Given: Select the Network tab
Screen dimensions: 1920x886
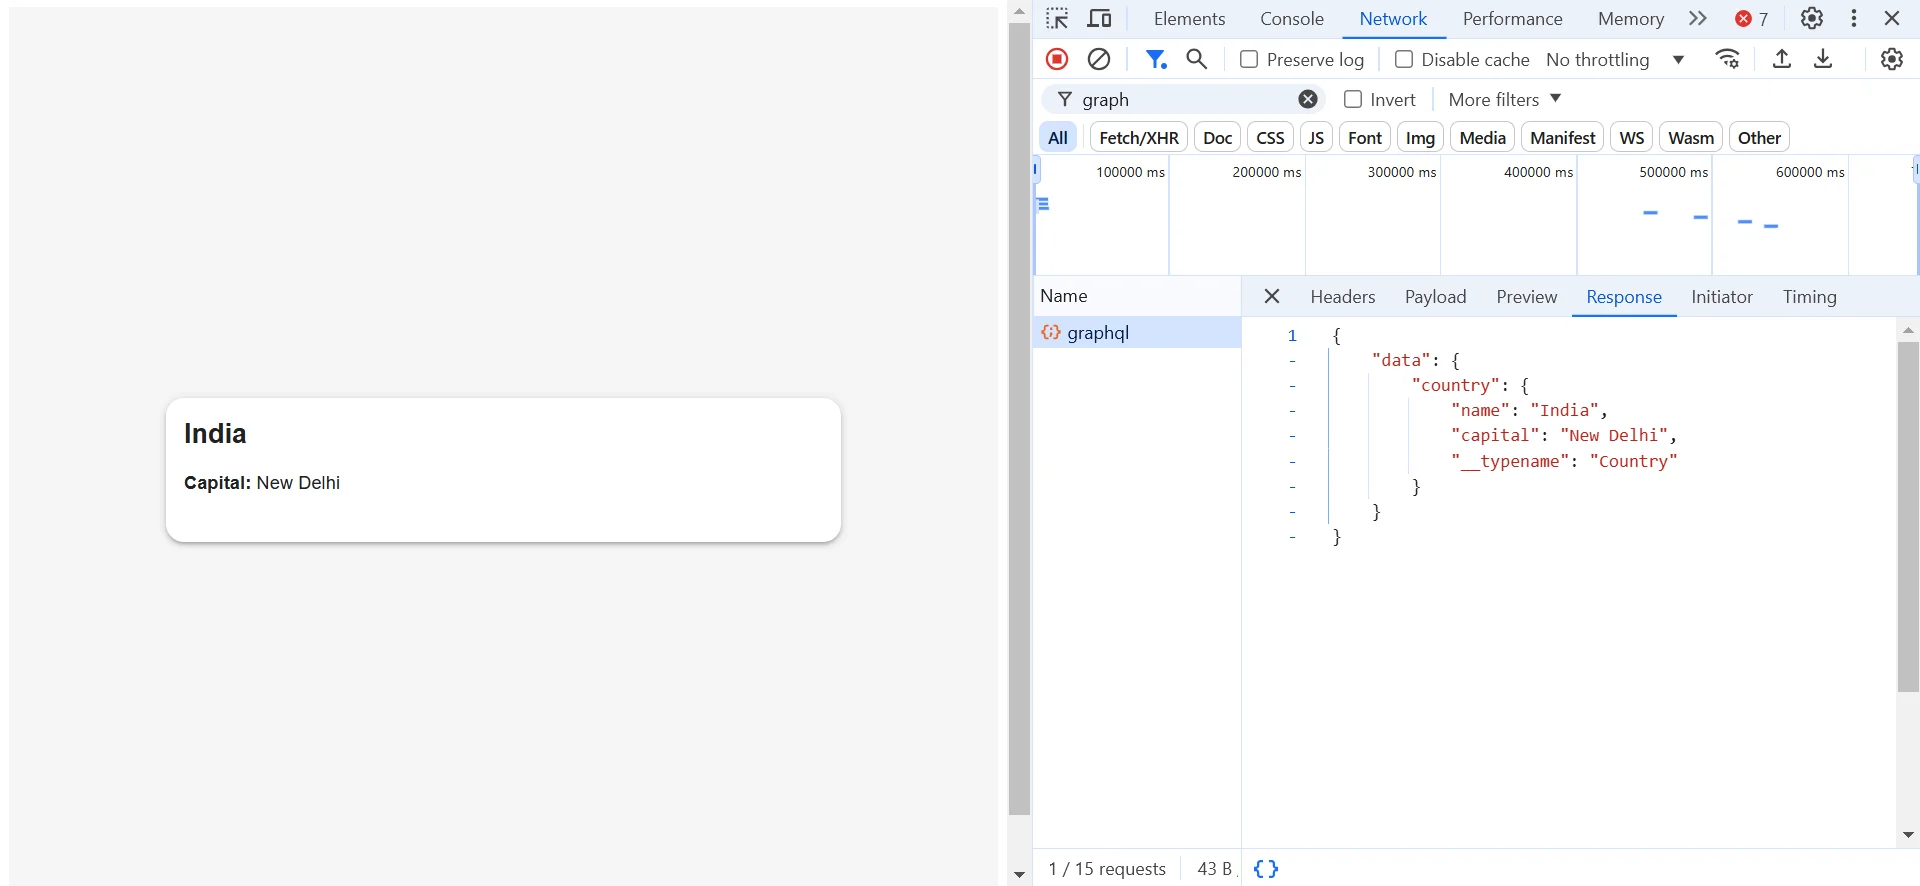Looking at the screenshot, I should 1393,19.
